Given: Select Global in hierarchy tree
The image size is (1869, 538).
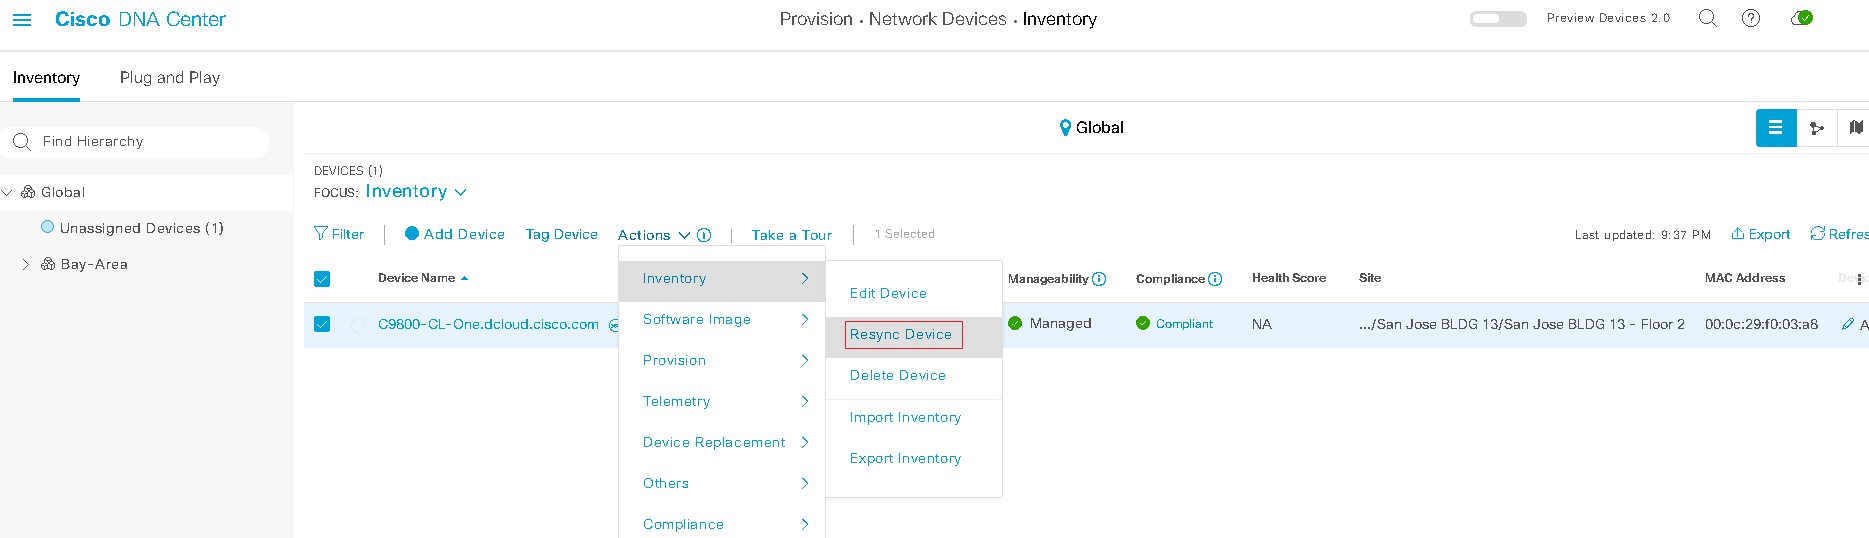Looking at the screenshot, I should click(63, 192).
